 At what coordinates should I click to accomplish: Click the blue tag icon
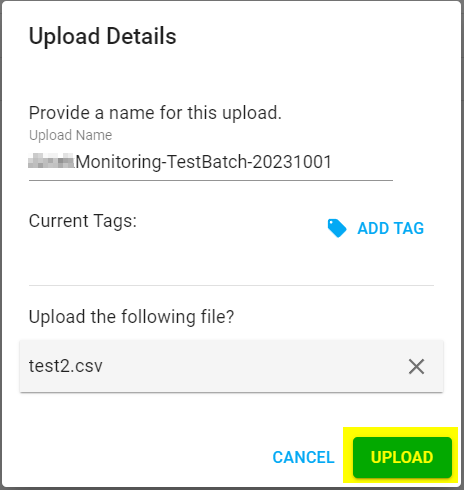point(337,228)
